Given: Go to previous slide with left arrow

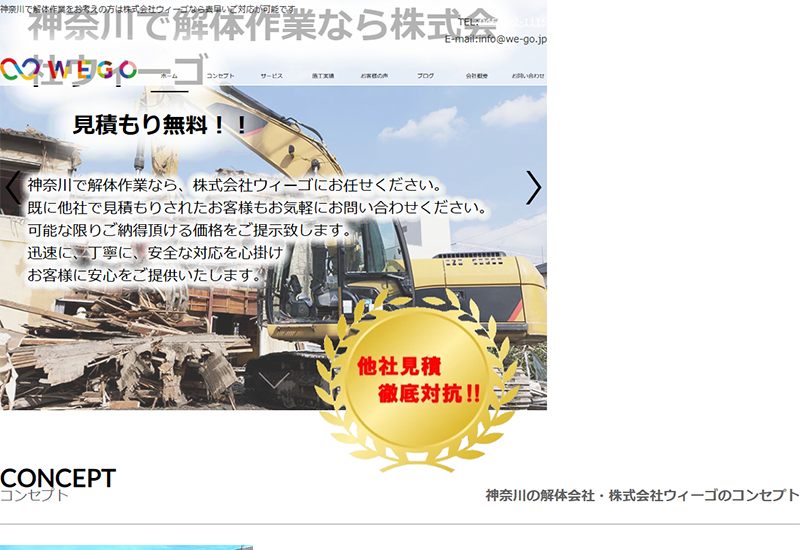Looking at the screenshot, I should point(13,187).
